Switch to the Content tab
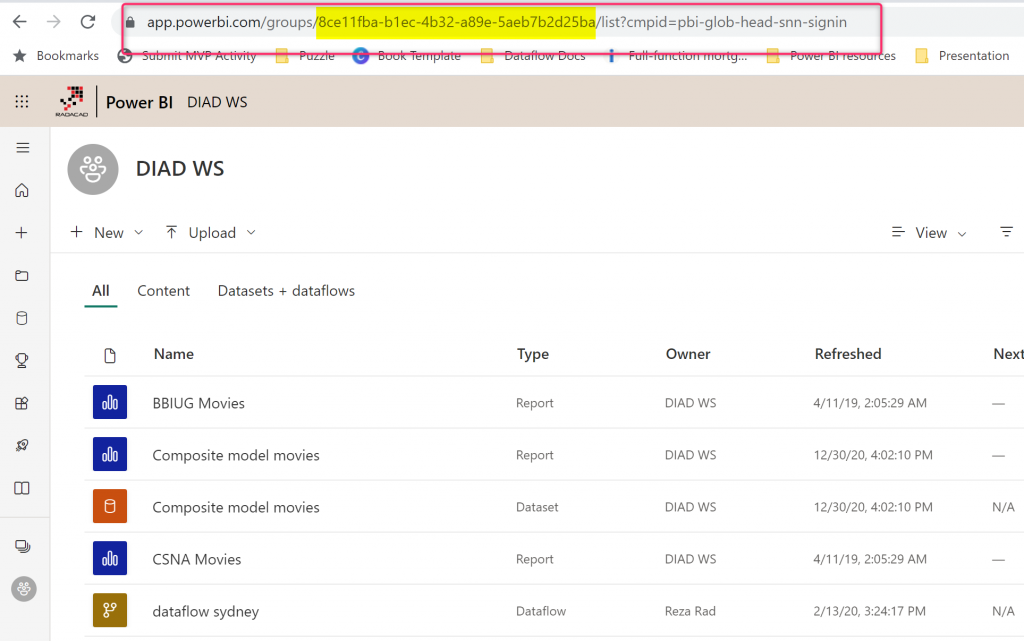The width and height of the screenshot is (1024, 641). pyautogui.click(x=163, y=291)
